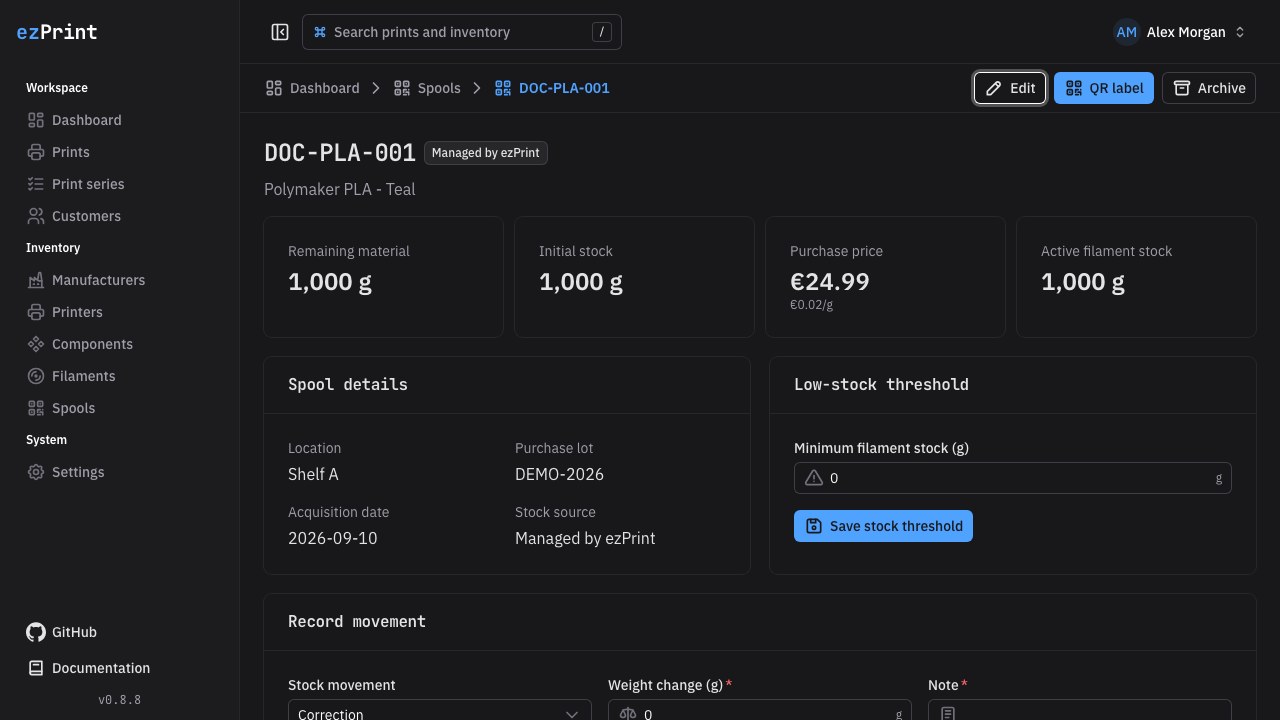
Task: Focus the Minimum filament stock field
Action: pos(1013,478)
